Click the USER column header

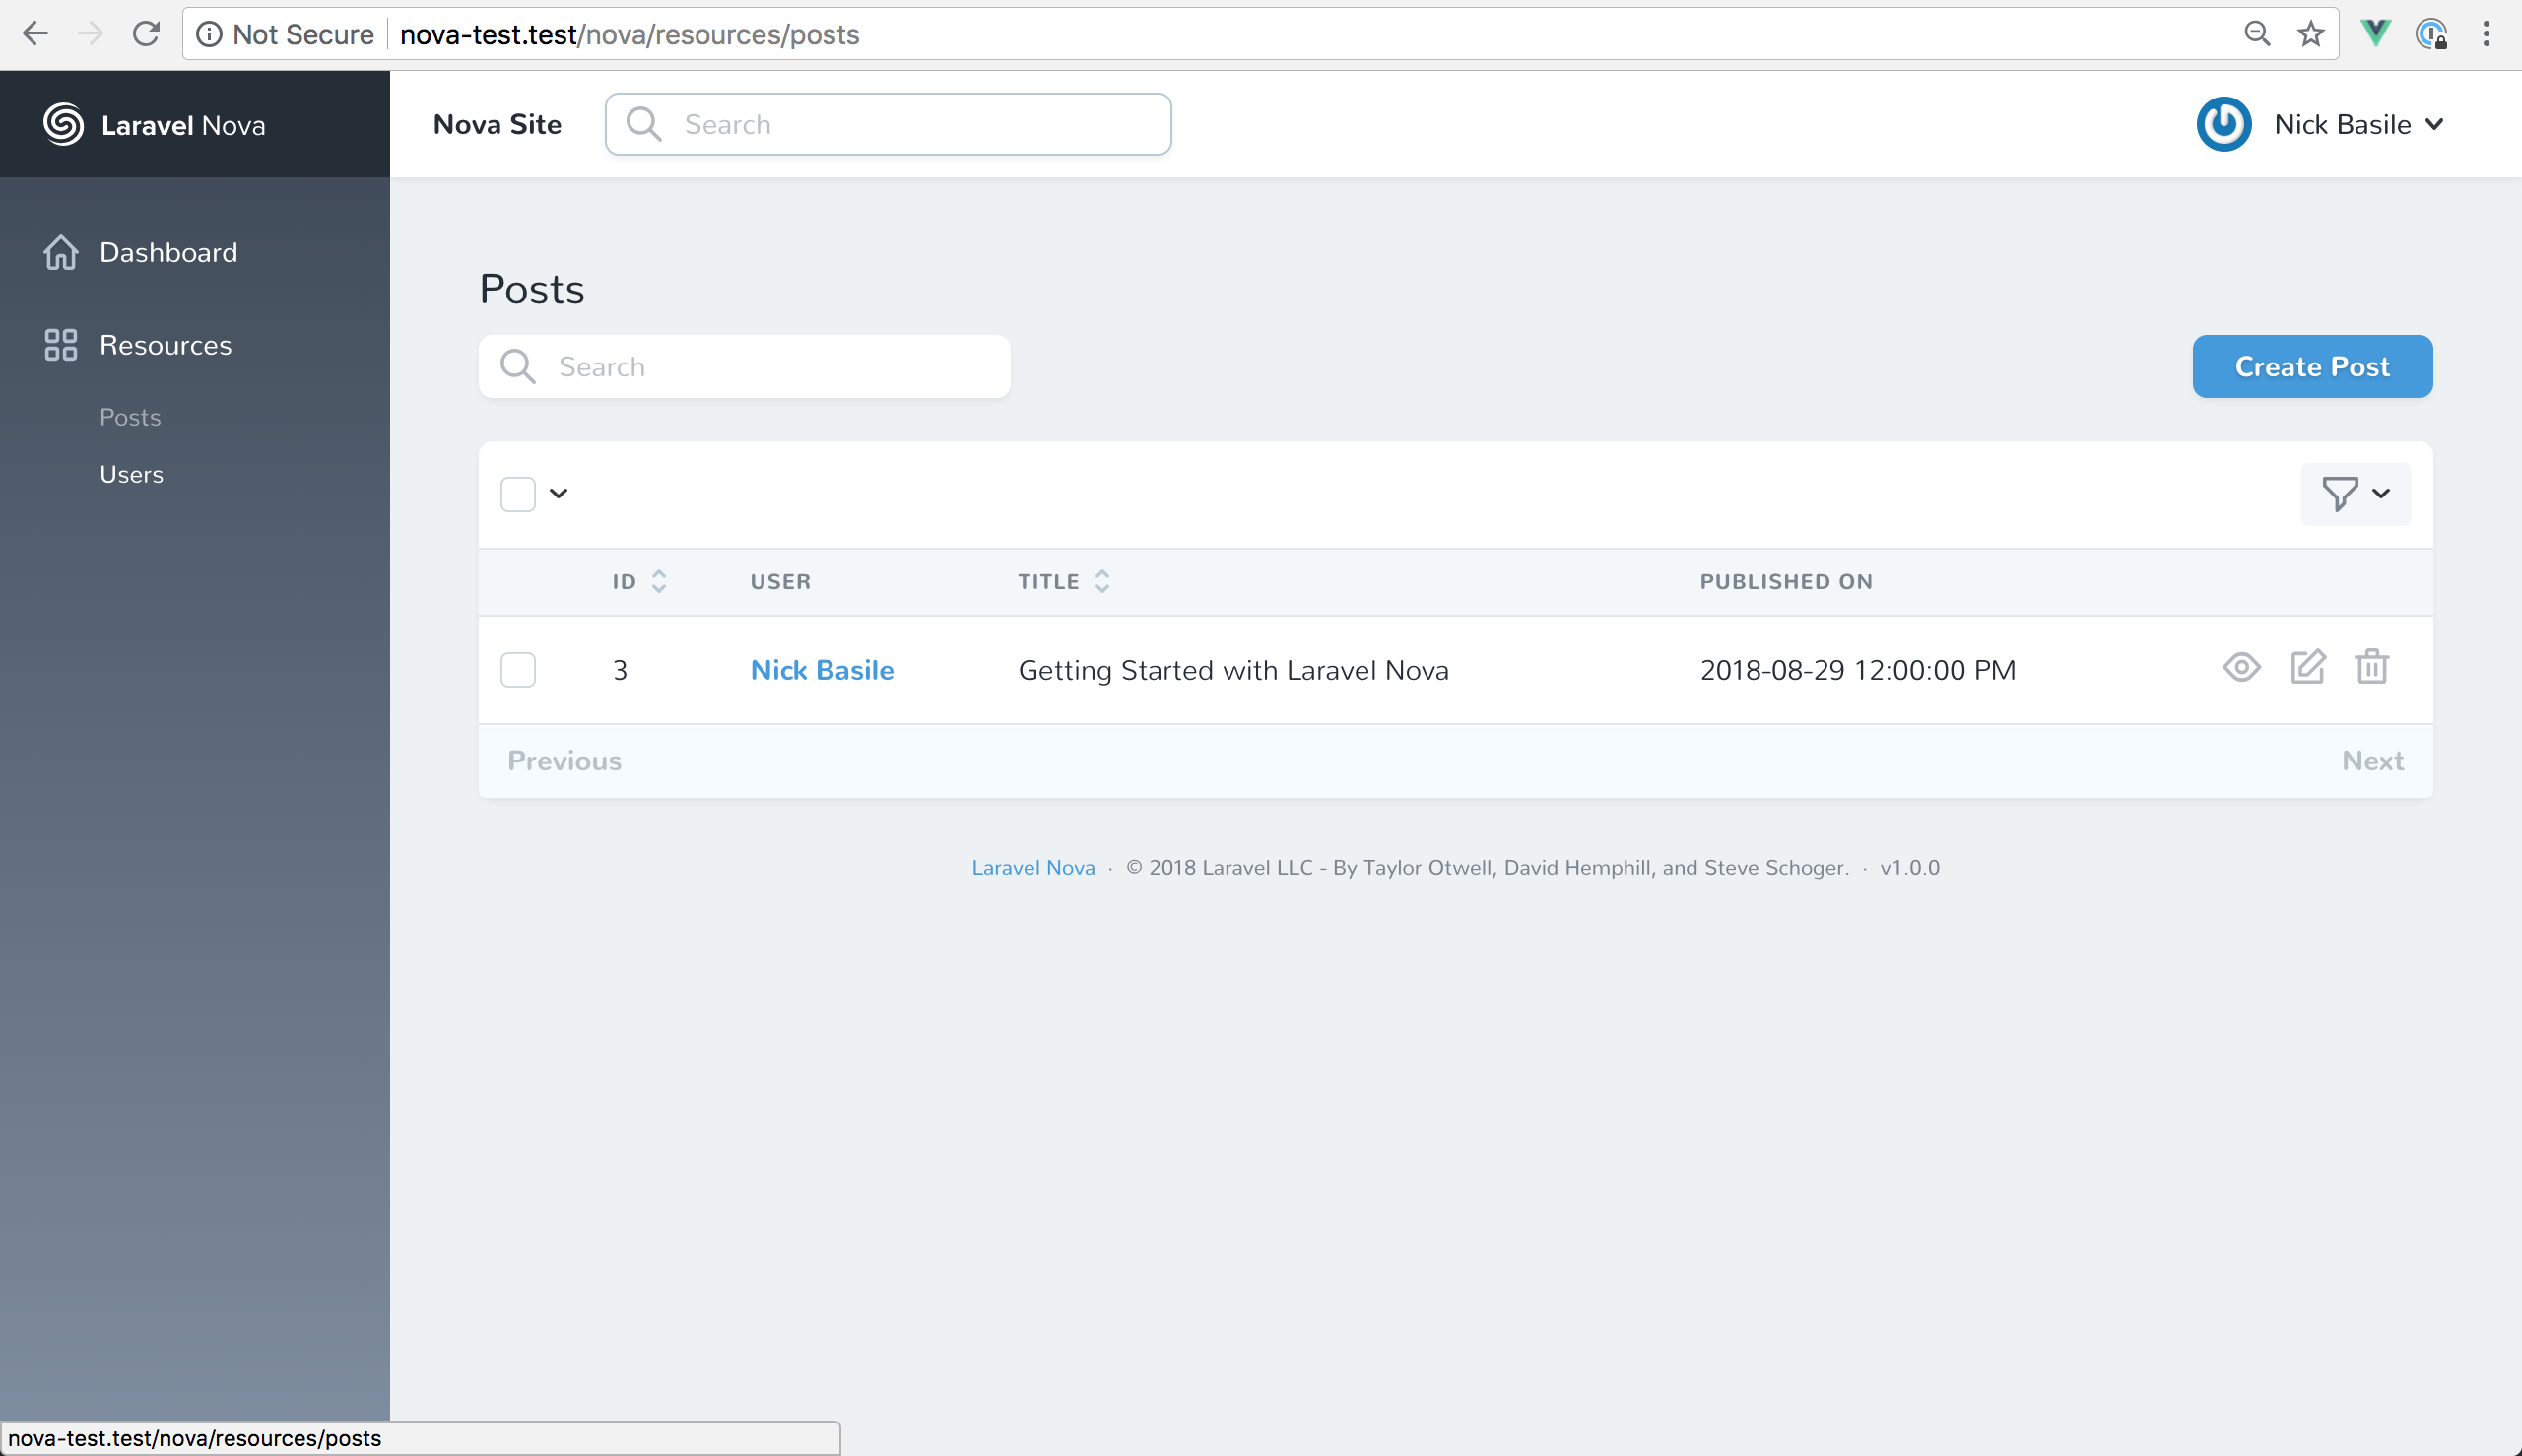(780, 581)
